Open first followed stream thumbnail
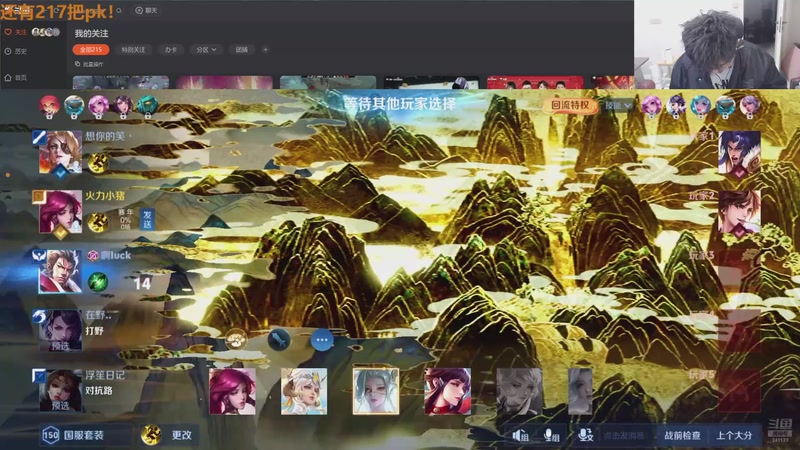 (x=121, y=82)
